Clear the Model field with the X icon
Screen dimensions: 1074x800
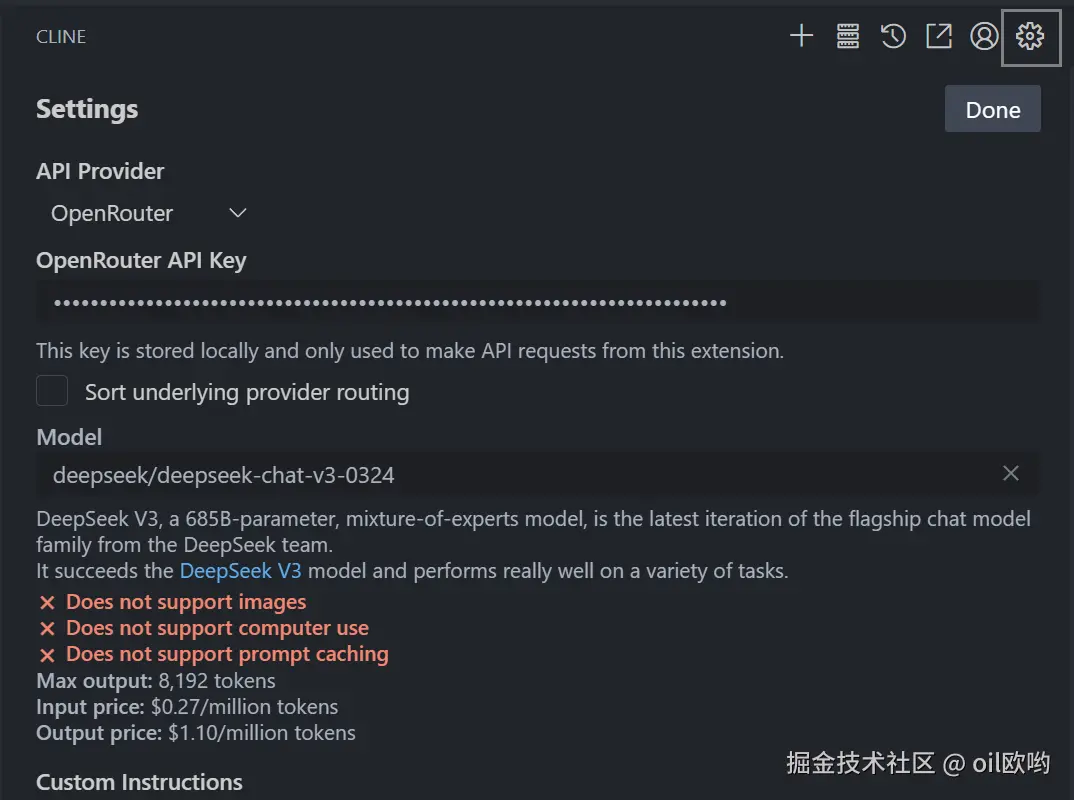[1011, 473]
